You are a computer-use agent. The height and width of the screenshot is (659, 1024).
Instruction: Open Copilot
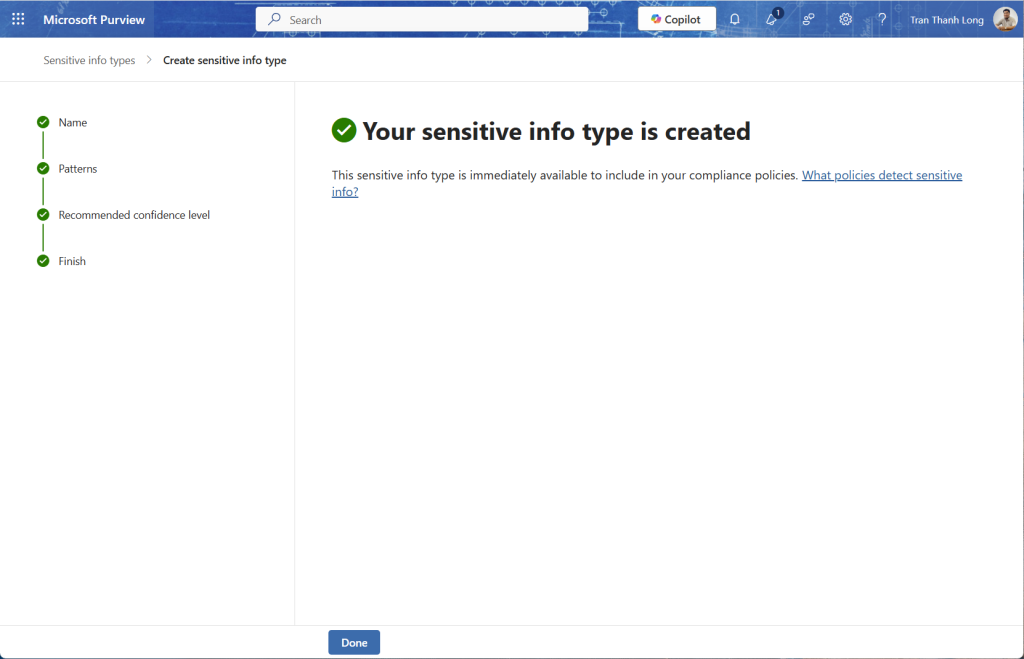point(677,19)
